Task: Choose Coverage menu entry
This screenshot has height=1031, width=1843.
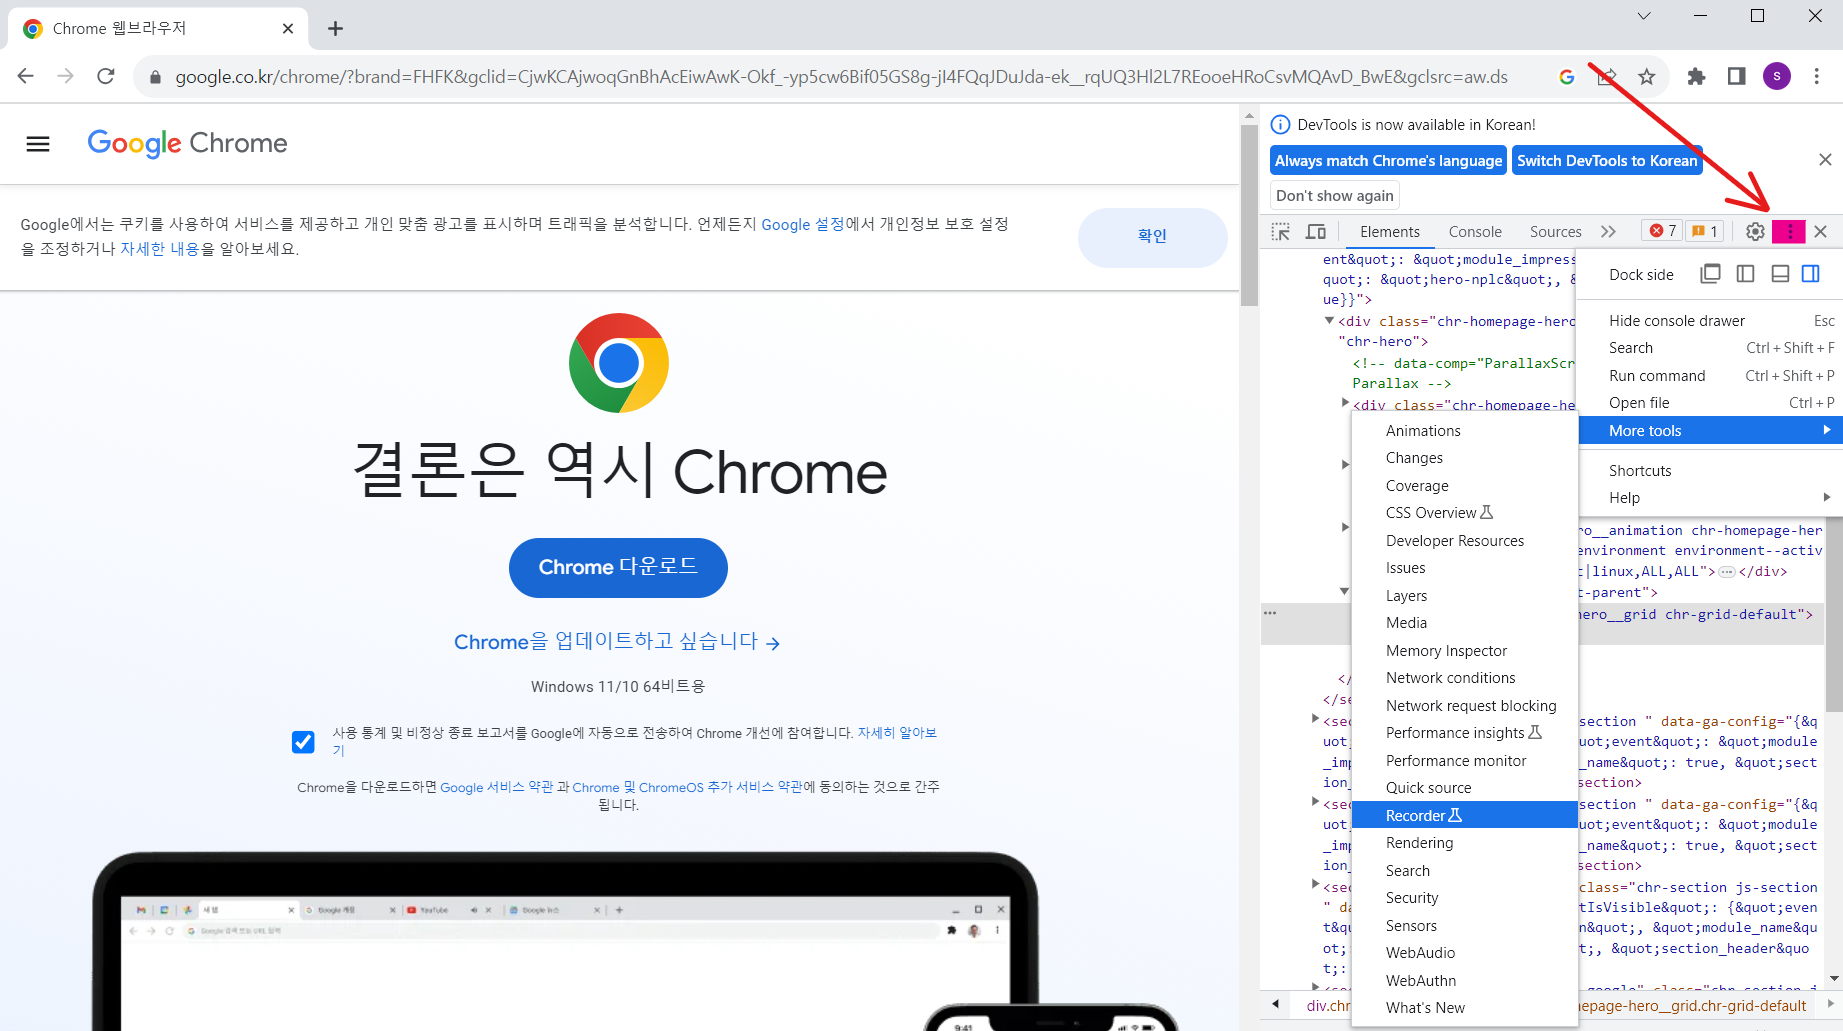Action: pyautogui.click(x=1465, y=485)
